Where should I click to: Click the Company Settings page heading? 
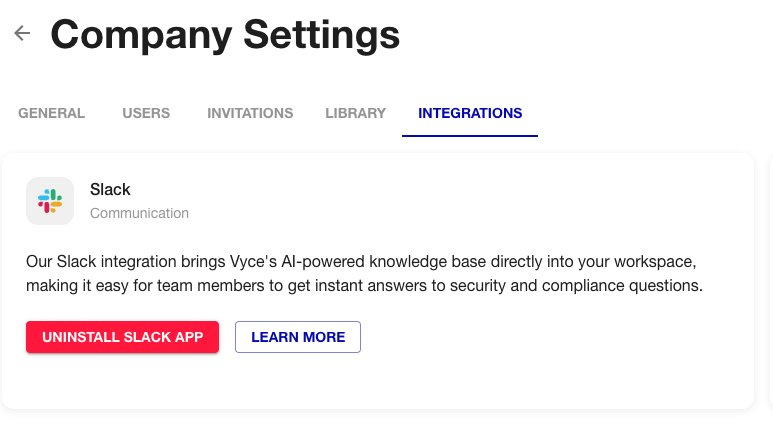[225, 35]
